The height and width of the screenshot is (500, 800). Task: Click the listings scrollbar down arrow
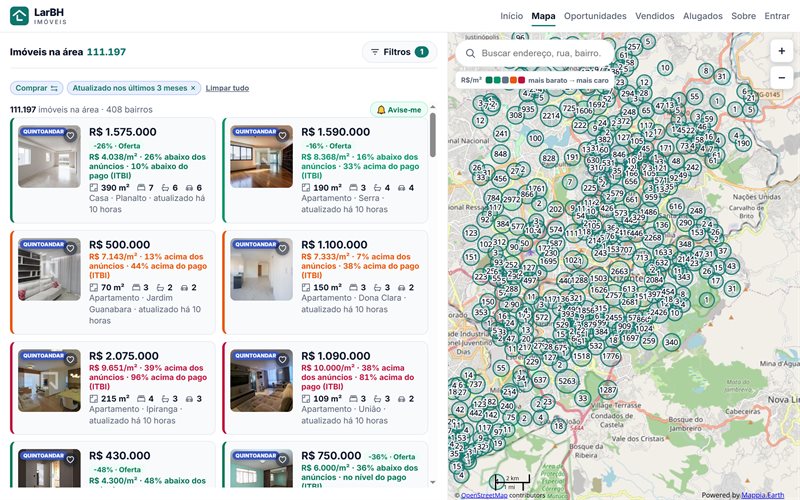pos(433,482)
